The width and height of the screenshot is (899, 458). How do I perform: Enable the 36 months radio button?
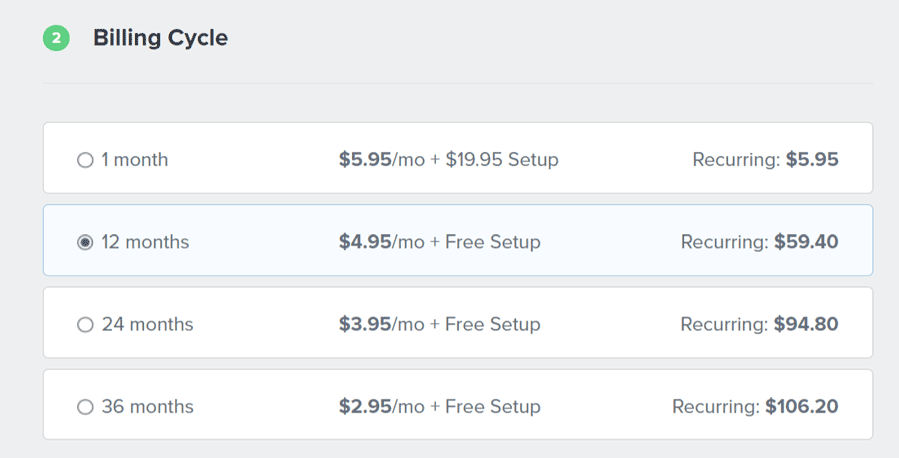[x=85, y=407]
